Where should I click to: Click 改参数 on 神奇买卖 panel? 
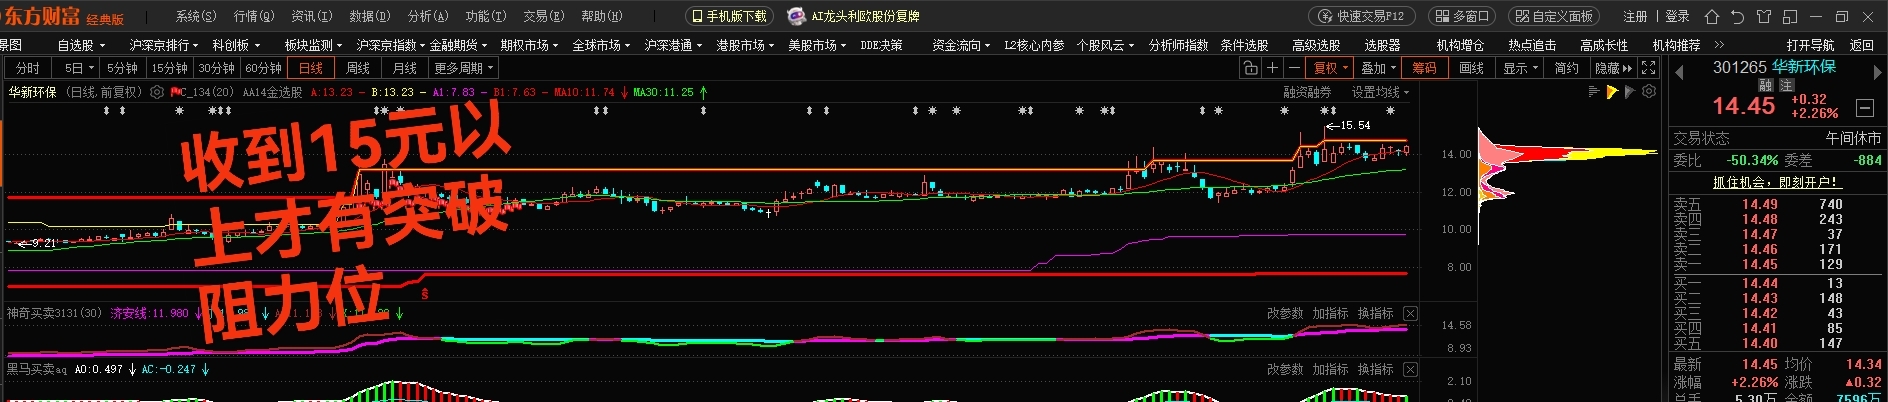coord(1285,313)
